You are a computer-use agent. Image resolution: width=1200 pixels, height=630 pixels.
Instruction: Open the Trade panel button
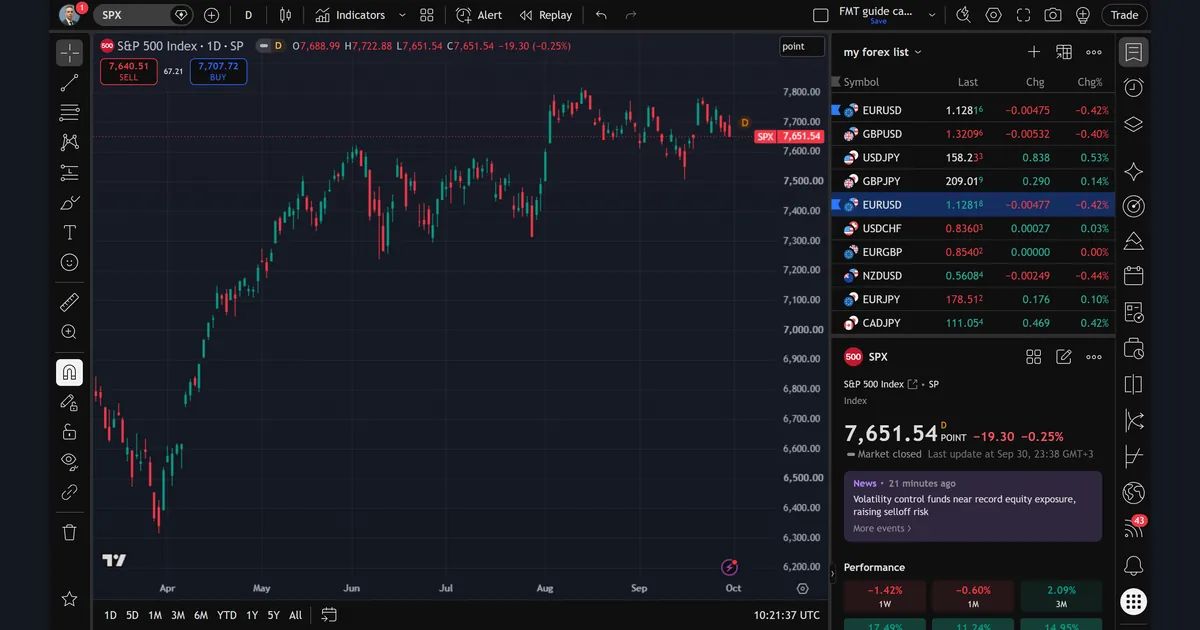[x=1125, y=15]
